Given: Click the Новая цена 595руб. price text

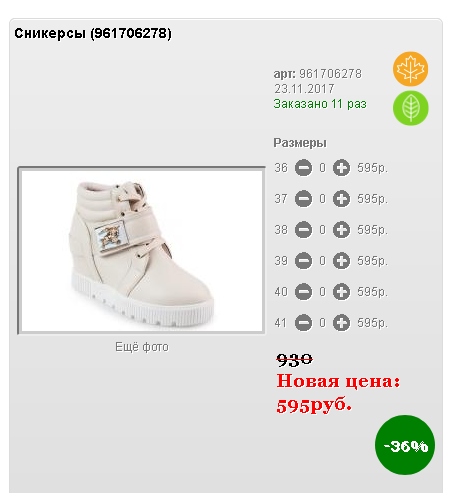Looking at the screenshot, I should click(x=338, y=393).
